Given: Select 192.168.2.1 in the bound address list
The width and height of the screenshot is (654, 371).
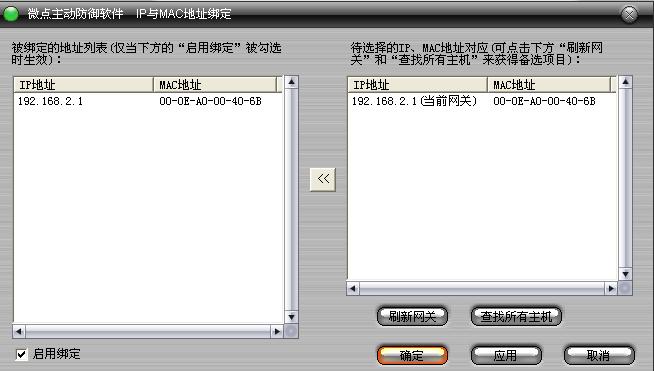Looking at the screenshot, I should pyautogui.click(x=50, y=101).
